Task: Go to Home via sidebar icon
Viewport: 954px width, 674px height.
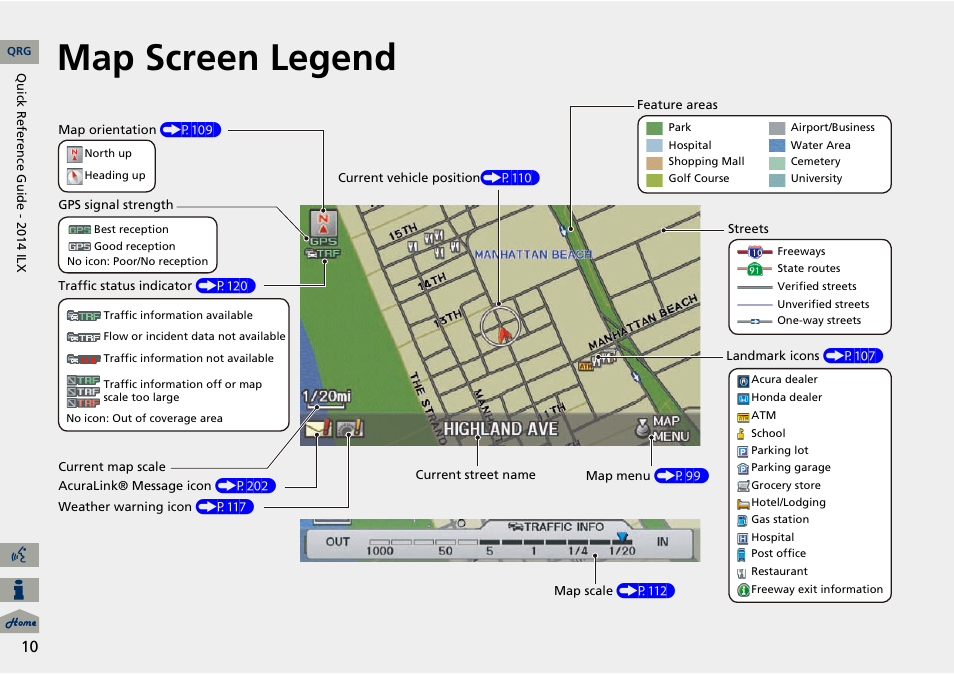Action: pyautogui.click(x=19, y=621)
